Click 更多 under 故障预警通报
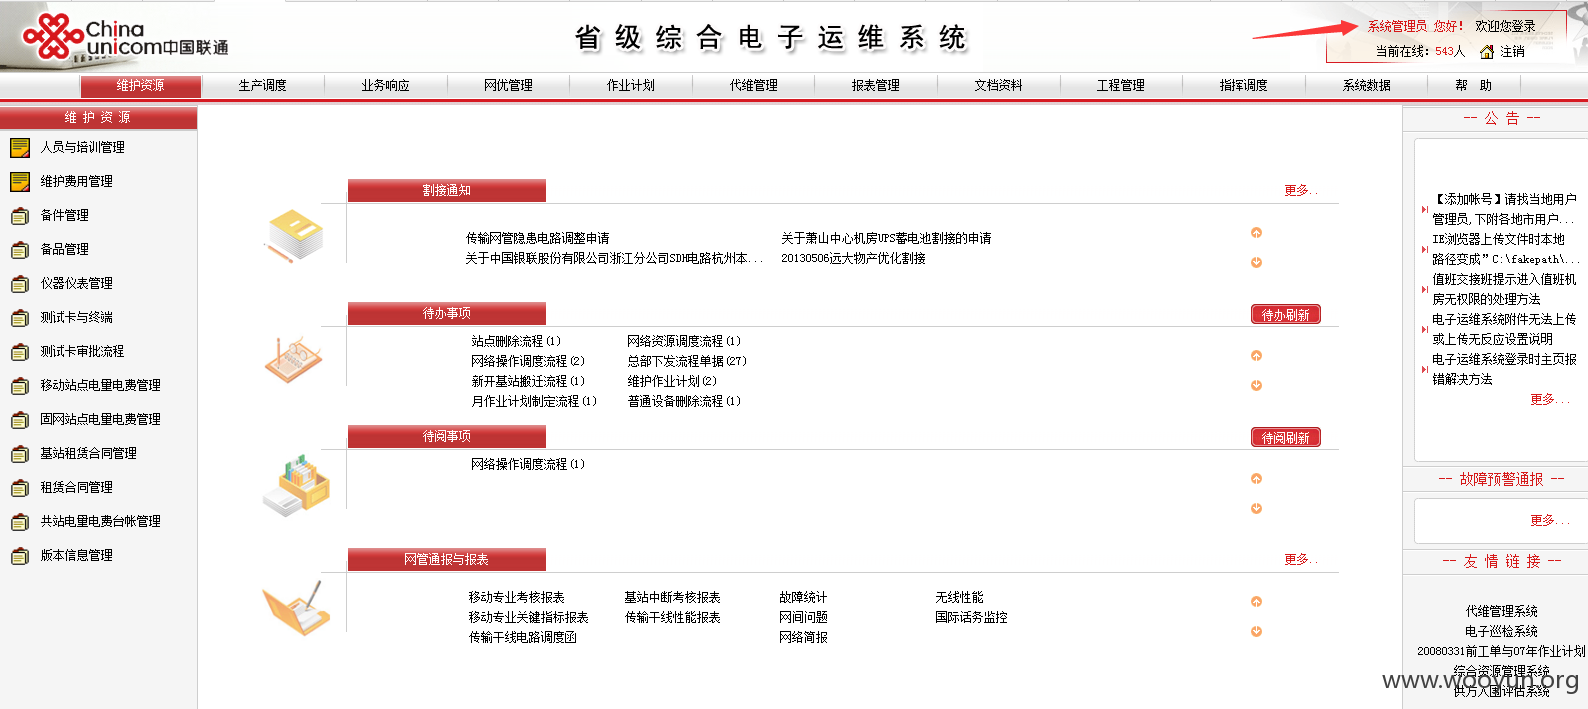Viewport: 1588px width, 709px height. pos(1550,521)
